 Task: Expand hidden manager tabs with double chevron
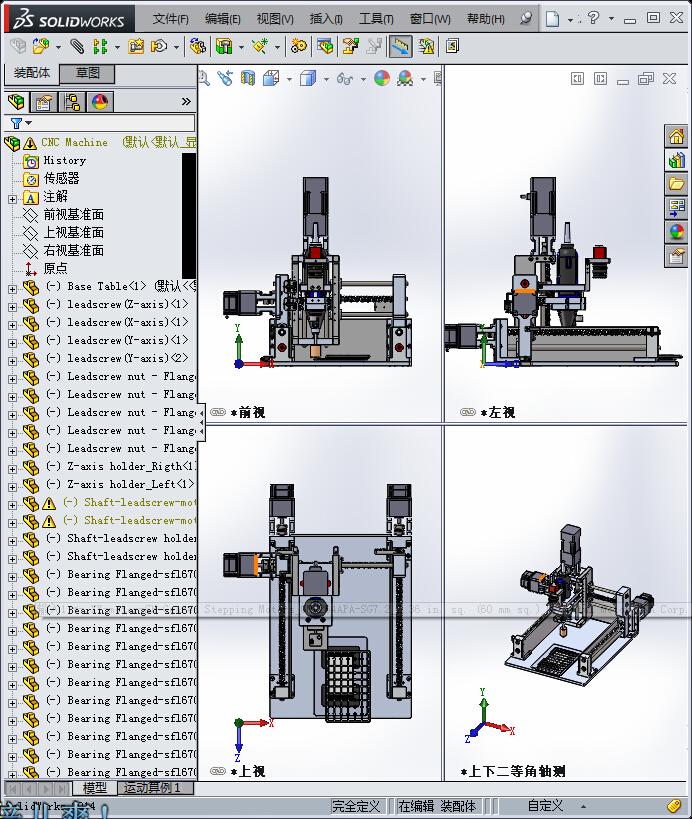click(x=186, y=102)
